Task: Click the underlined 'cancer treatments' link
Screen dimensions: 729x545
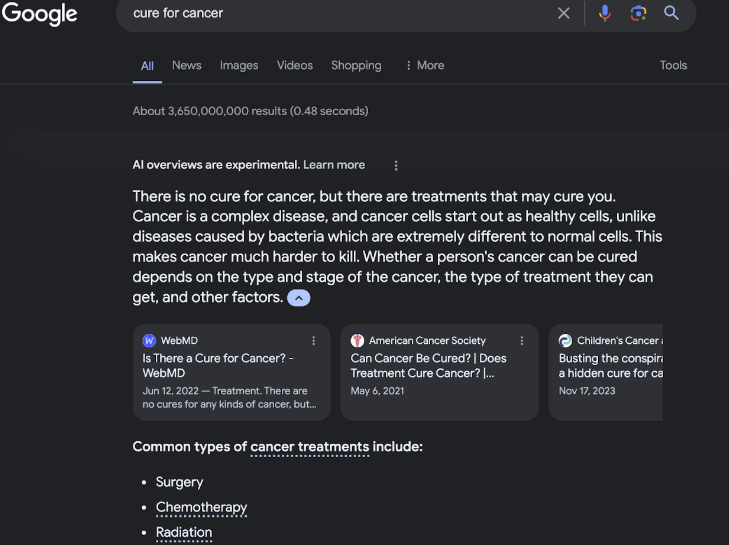Action: (x=310, y=447)
